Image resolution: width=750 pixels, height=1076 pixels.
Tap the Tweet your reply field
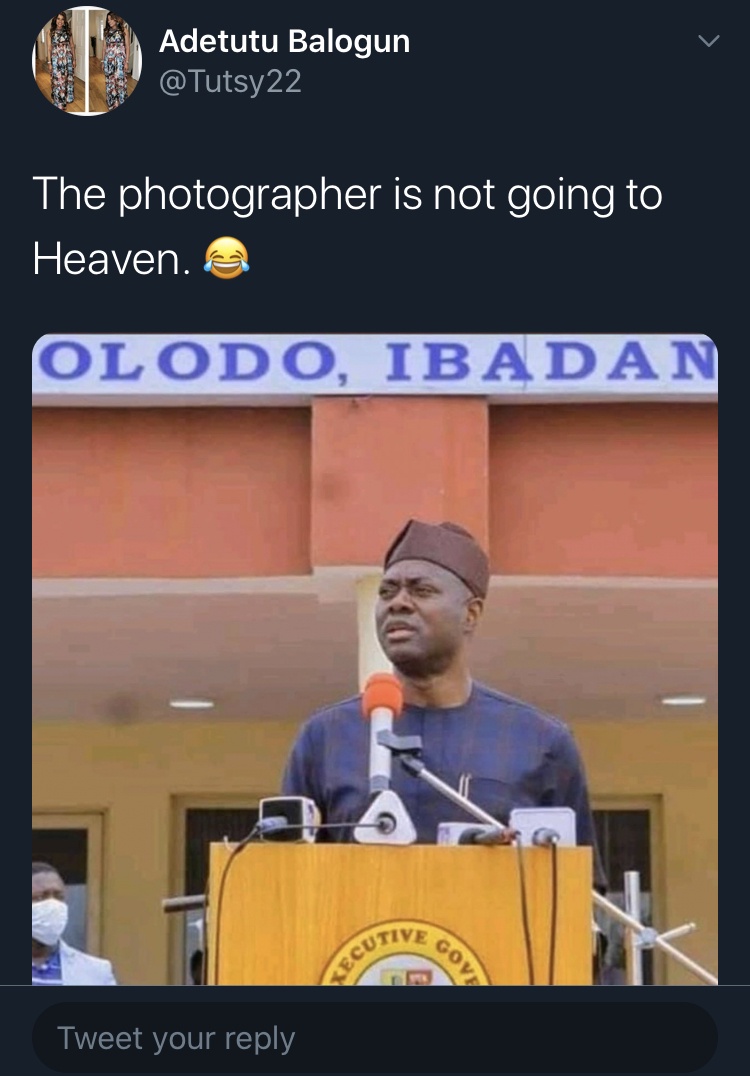coord(375,1038)
